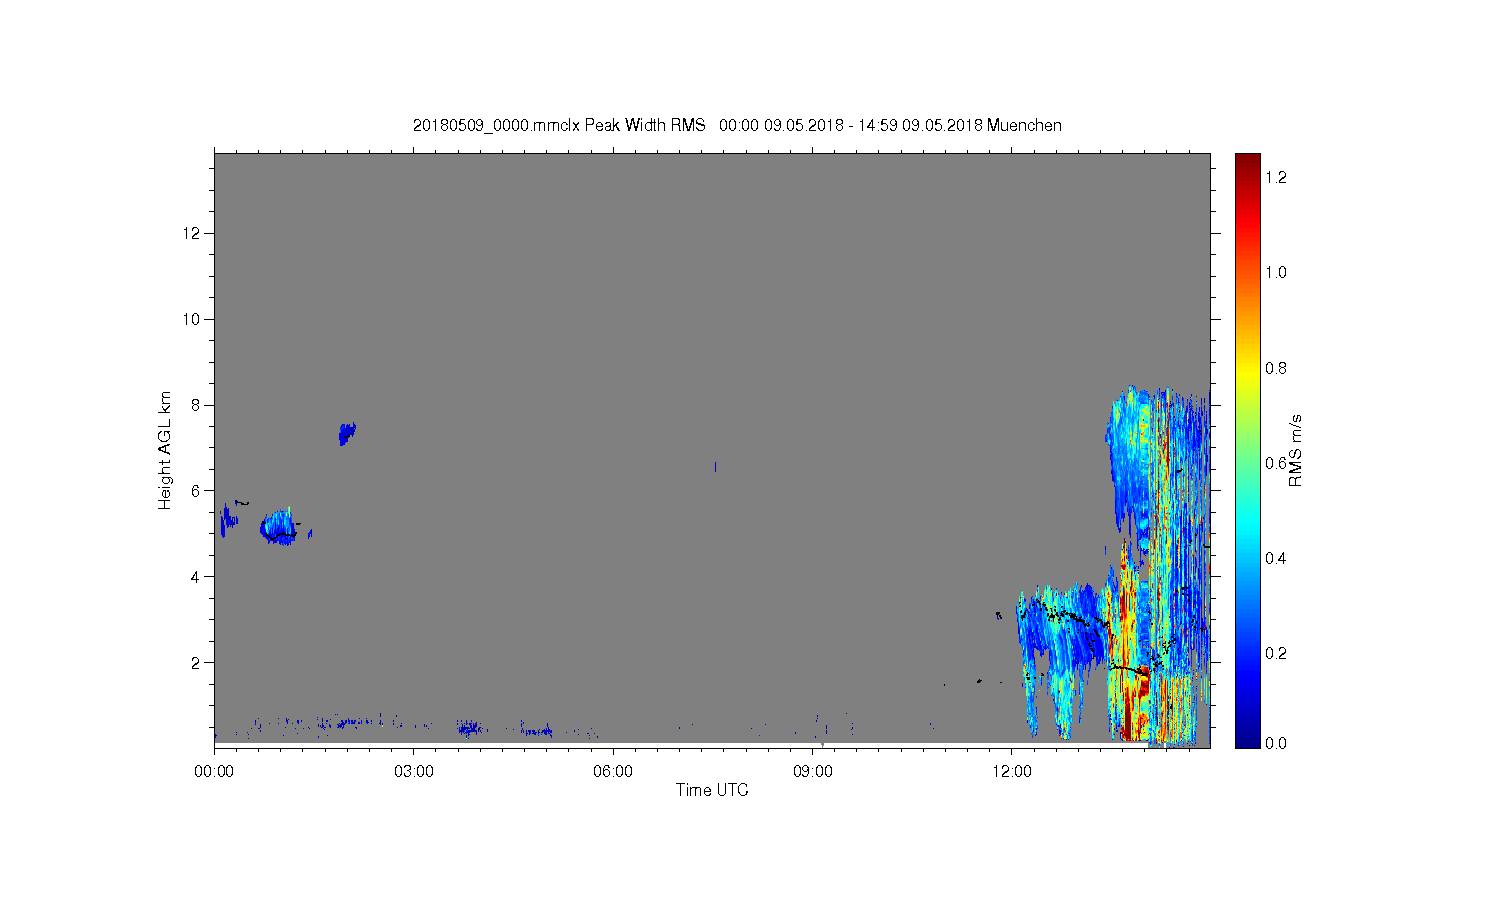
Task: Click the height tick label 6
Action: pyautogui.click(x=196, y=490)
